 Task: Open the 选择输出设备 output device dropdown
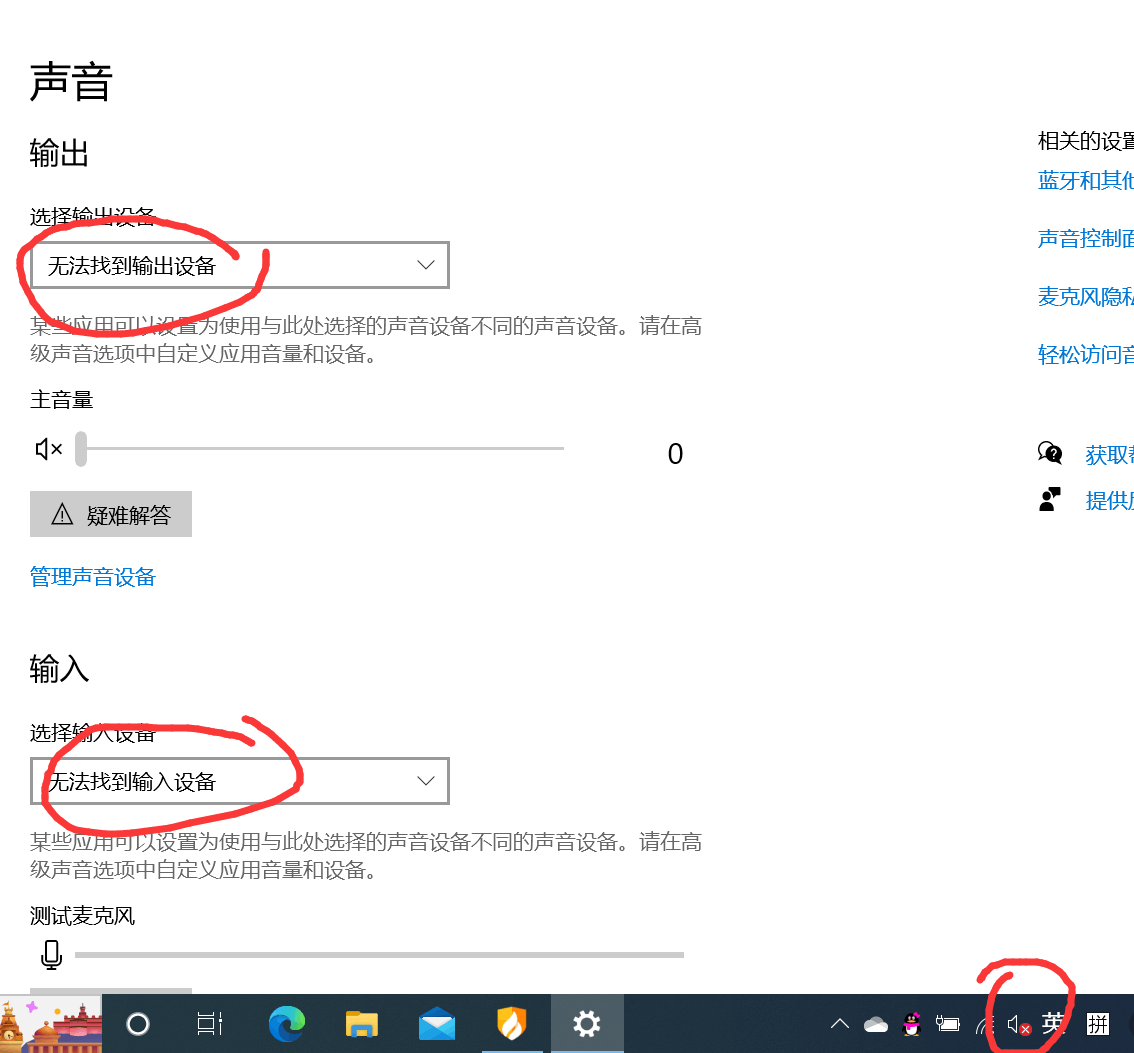pyautogui.click(x=239, y=265)
